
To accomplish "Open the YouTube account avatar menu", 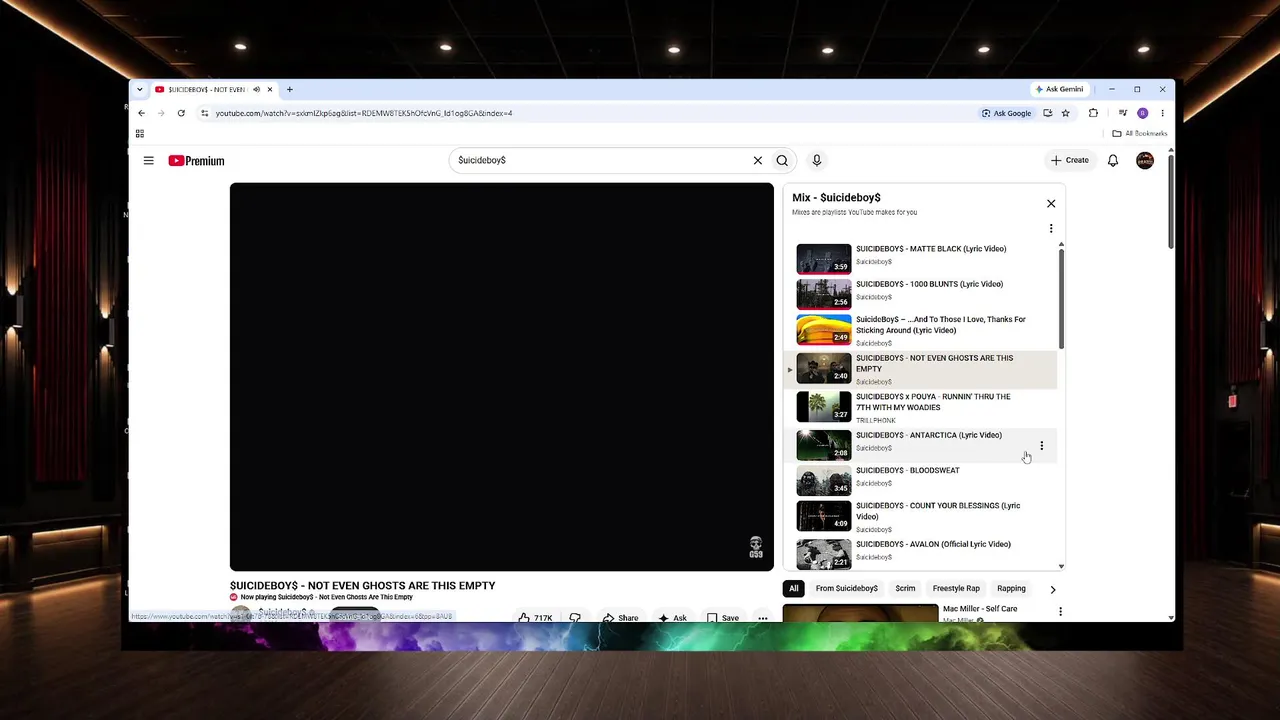I will tap(1145, 160).
